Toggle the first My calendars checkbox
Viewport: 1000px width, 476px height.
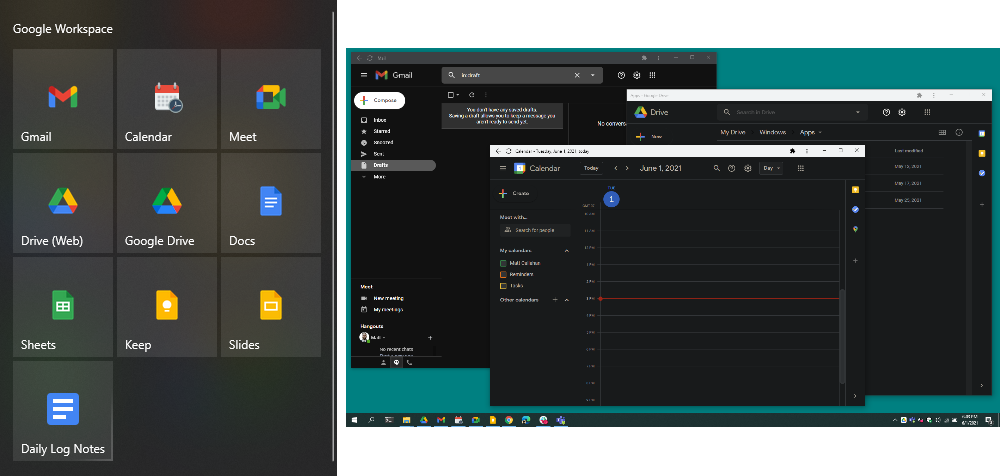click(x=504, y=263)
